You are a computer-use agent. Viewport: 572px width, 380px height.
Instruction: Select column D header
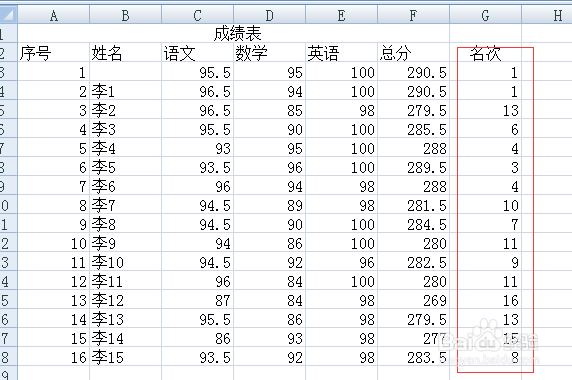269,15
